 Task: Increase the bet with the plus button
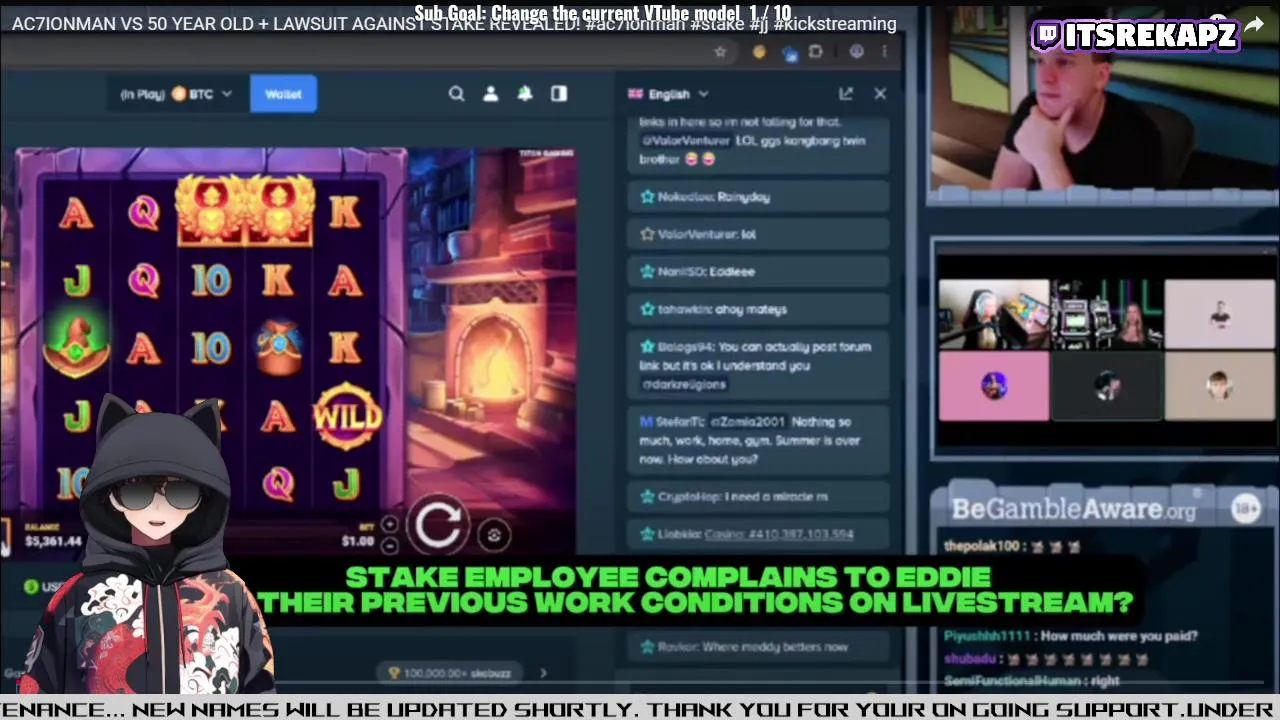389,524
